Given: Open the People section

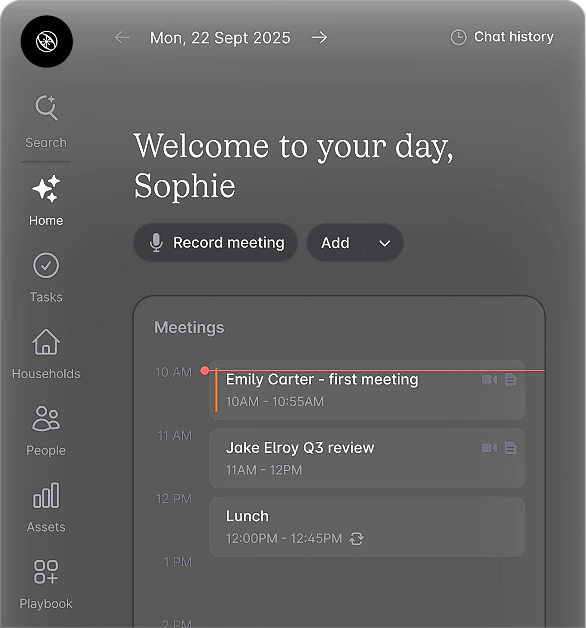Looking at the screenshot, I should click(46, 431).
